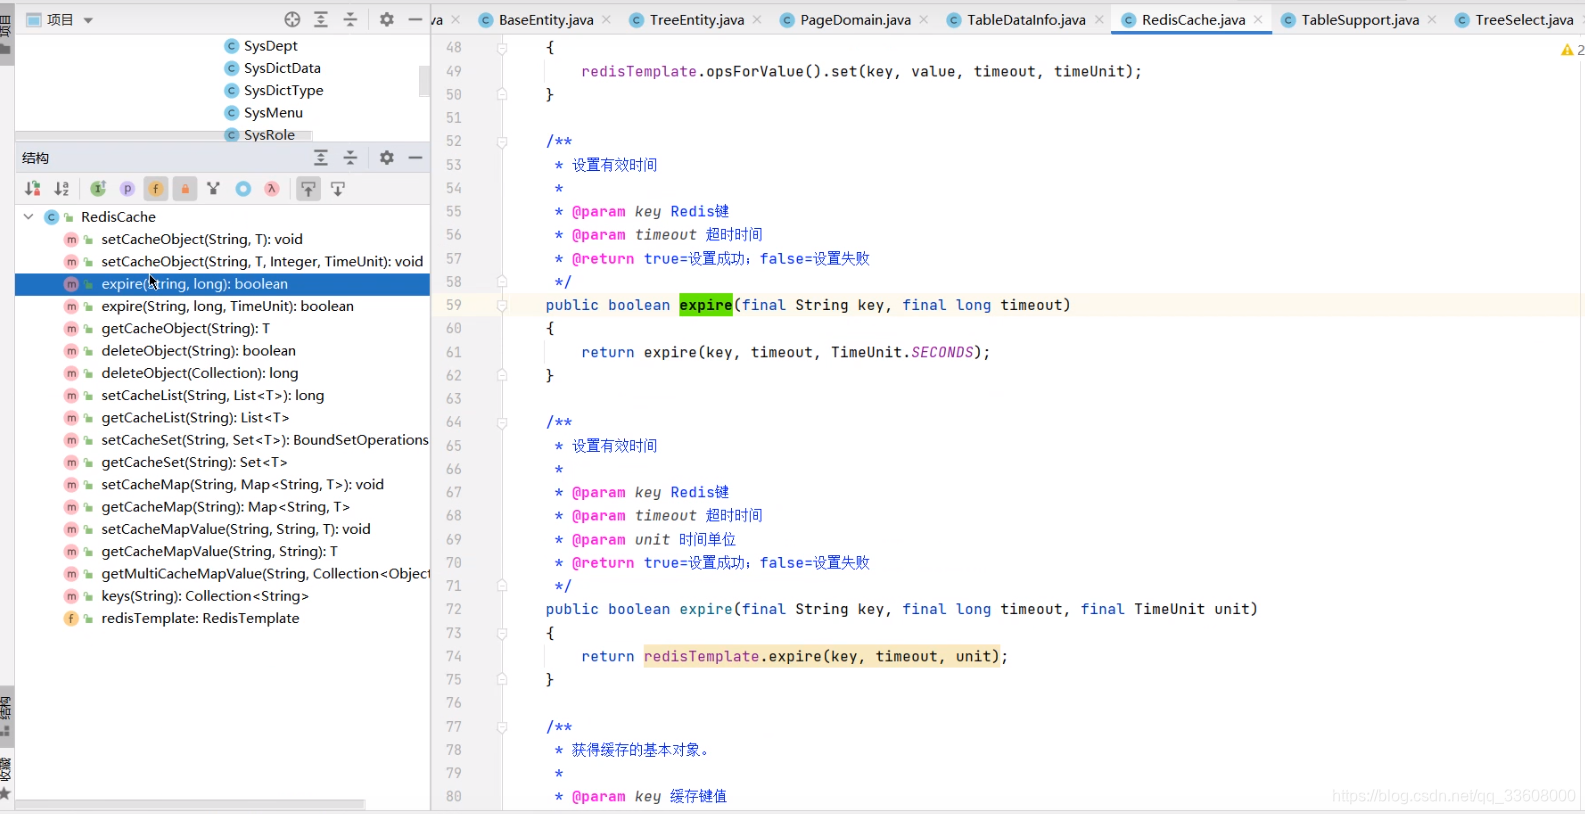Click the Structure panel horizontal scrollbar
Screen dimensions: 1585x814
[190, 804]
